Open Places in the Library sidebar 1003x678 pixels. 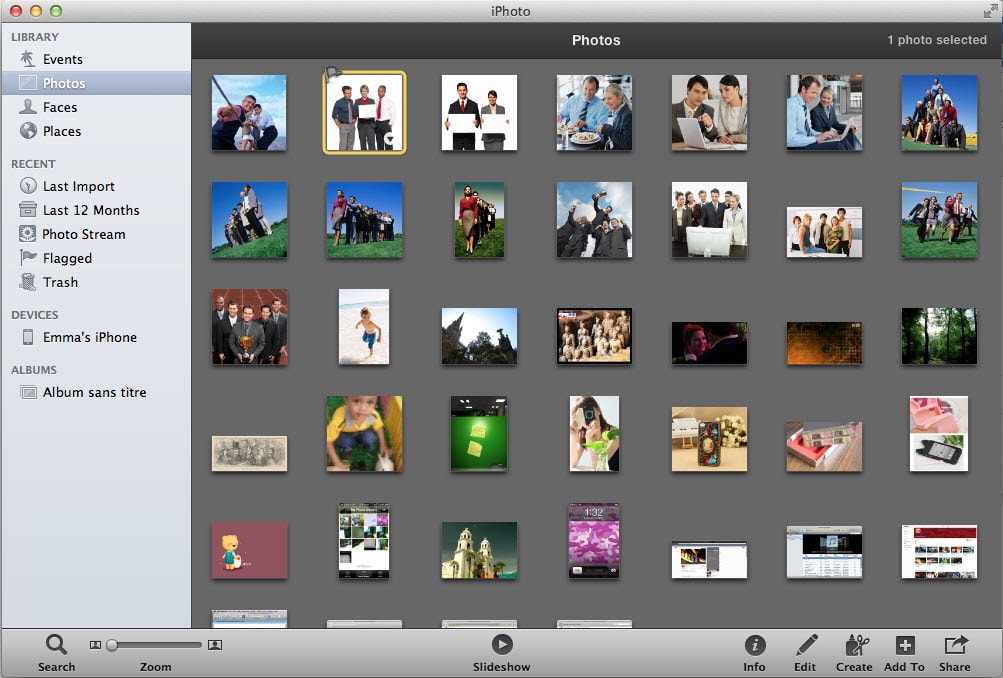[x=62, y=131]
